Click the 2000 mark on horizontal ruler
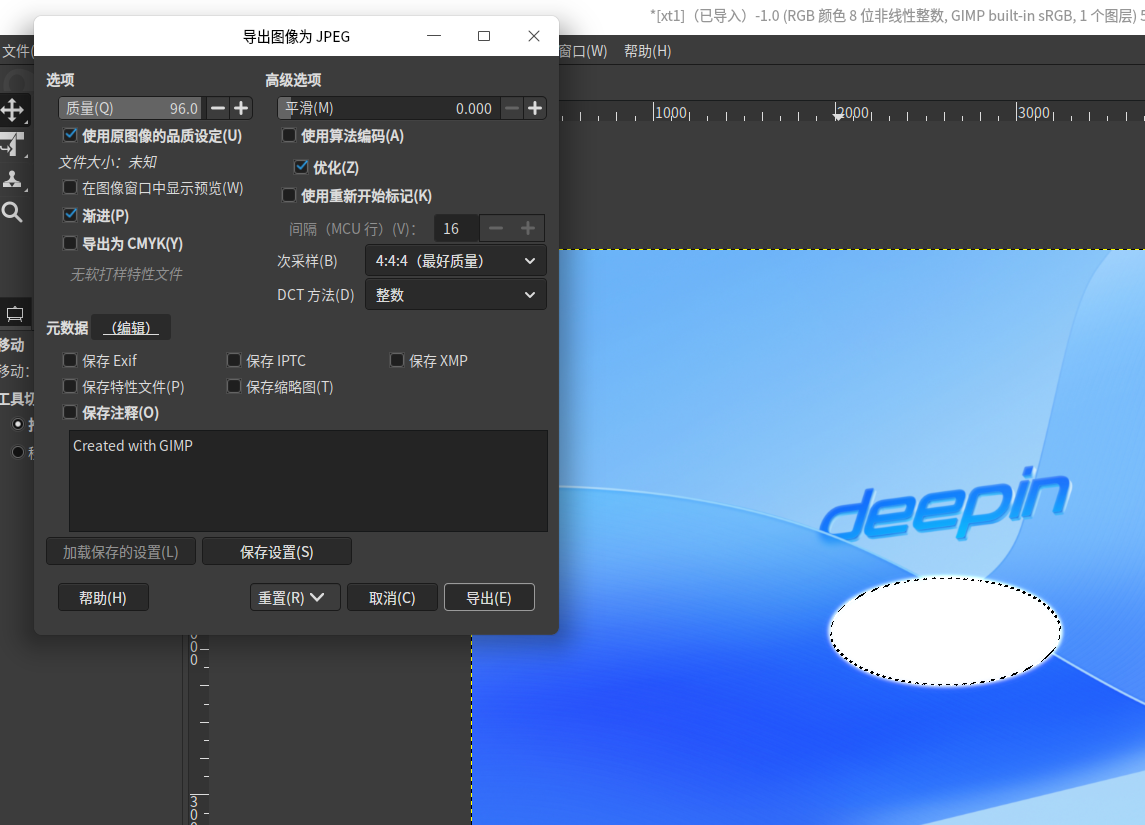1145x825 pixels. click(853, 112)
